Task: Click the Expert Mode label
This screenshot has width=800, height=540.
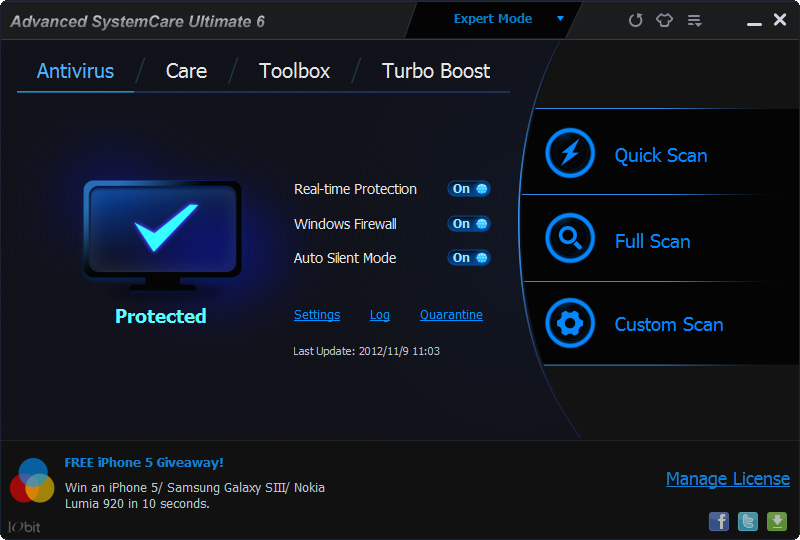Action: [x=493, y=19]
